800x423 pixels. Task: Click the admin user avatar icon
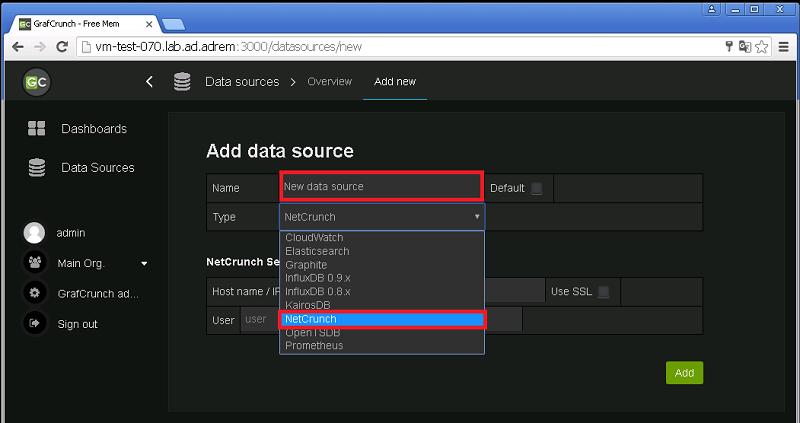click(x=34, y=233)
